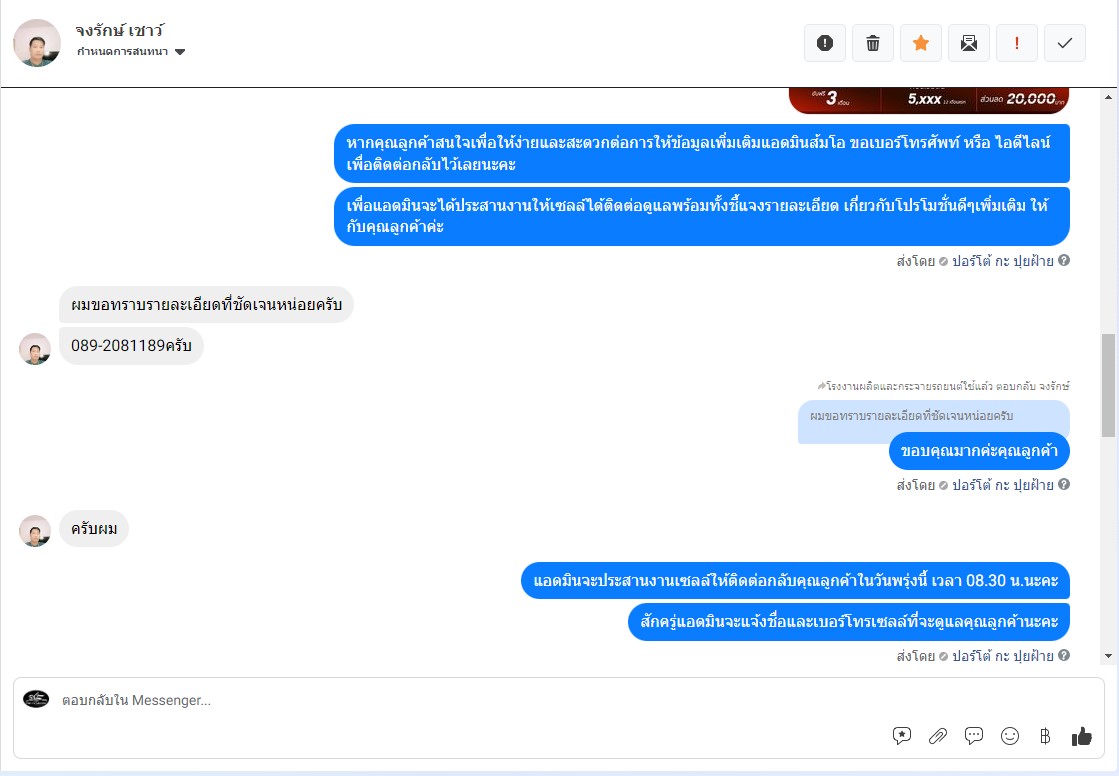Image resolution: width=1119 pixels, height=776 pixels.
Task: Click the scroll-down arrow of chat scrollbar
Action: point(1108,656)
